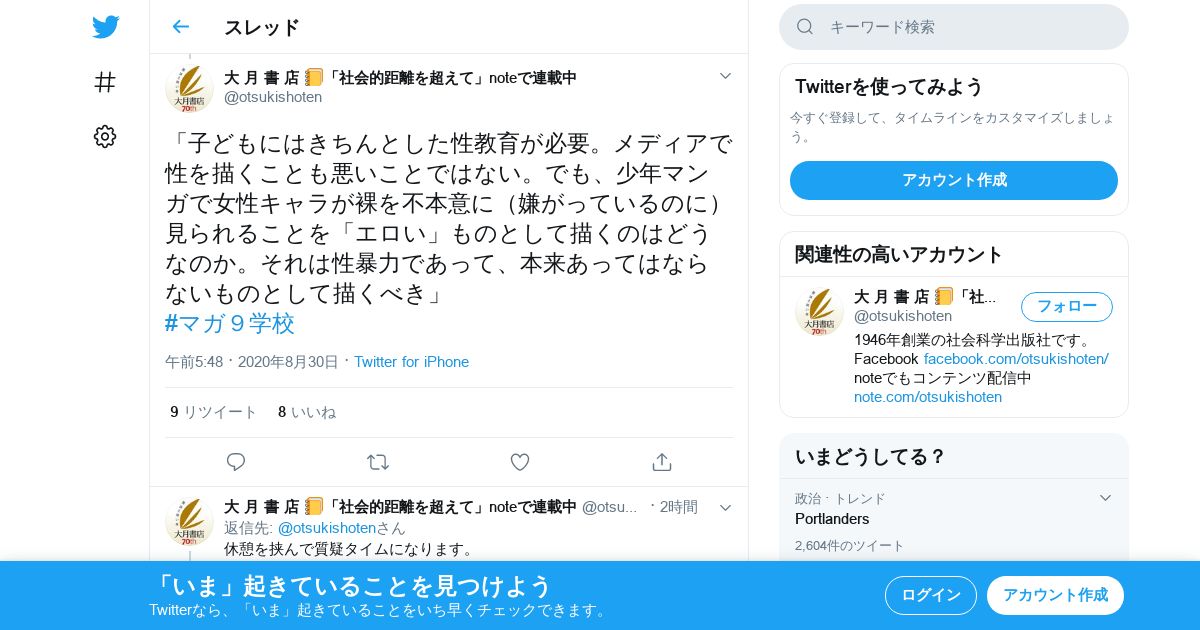1200x630 pixels.
Task: Expand options for the Portlanders trend
Action: click(1105, 498)
